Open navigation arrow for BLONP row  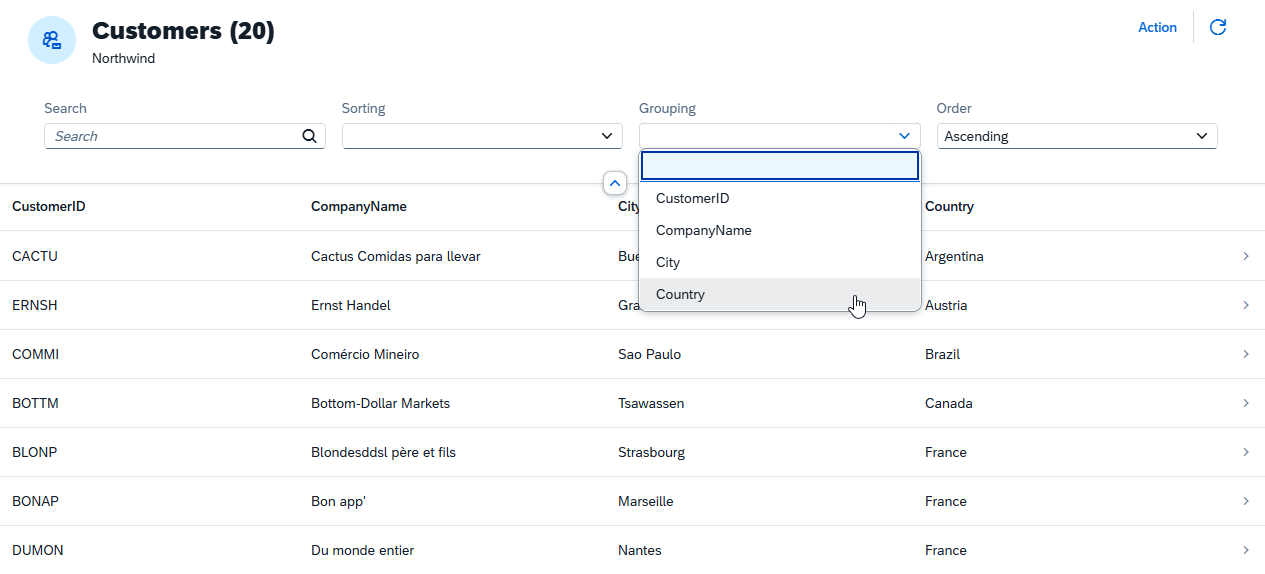(1246, 452)
